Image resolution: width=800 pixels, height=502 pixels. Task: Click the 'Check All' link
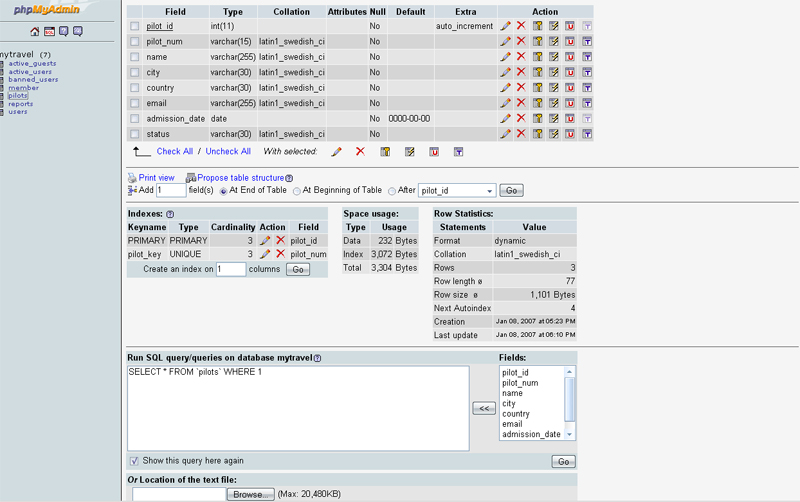click(x=175, y=152)
